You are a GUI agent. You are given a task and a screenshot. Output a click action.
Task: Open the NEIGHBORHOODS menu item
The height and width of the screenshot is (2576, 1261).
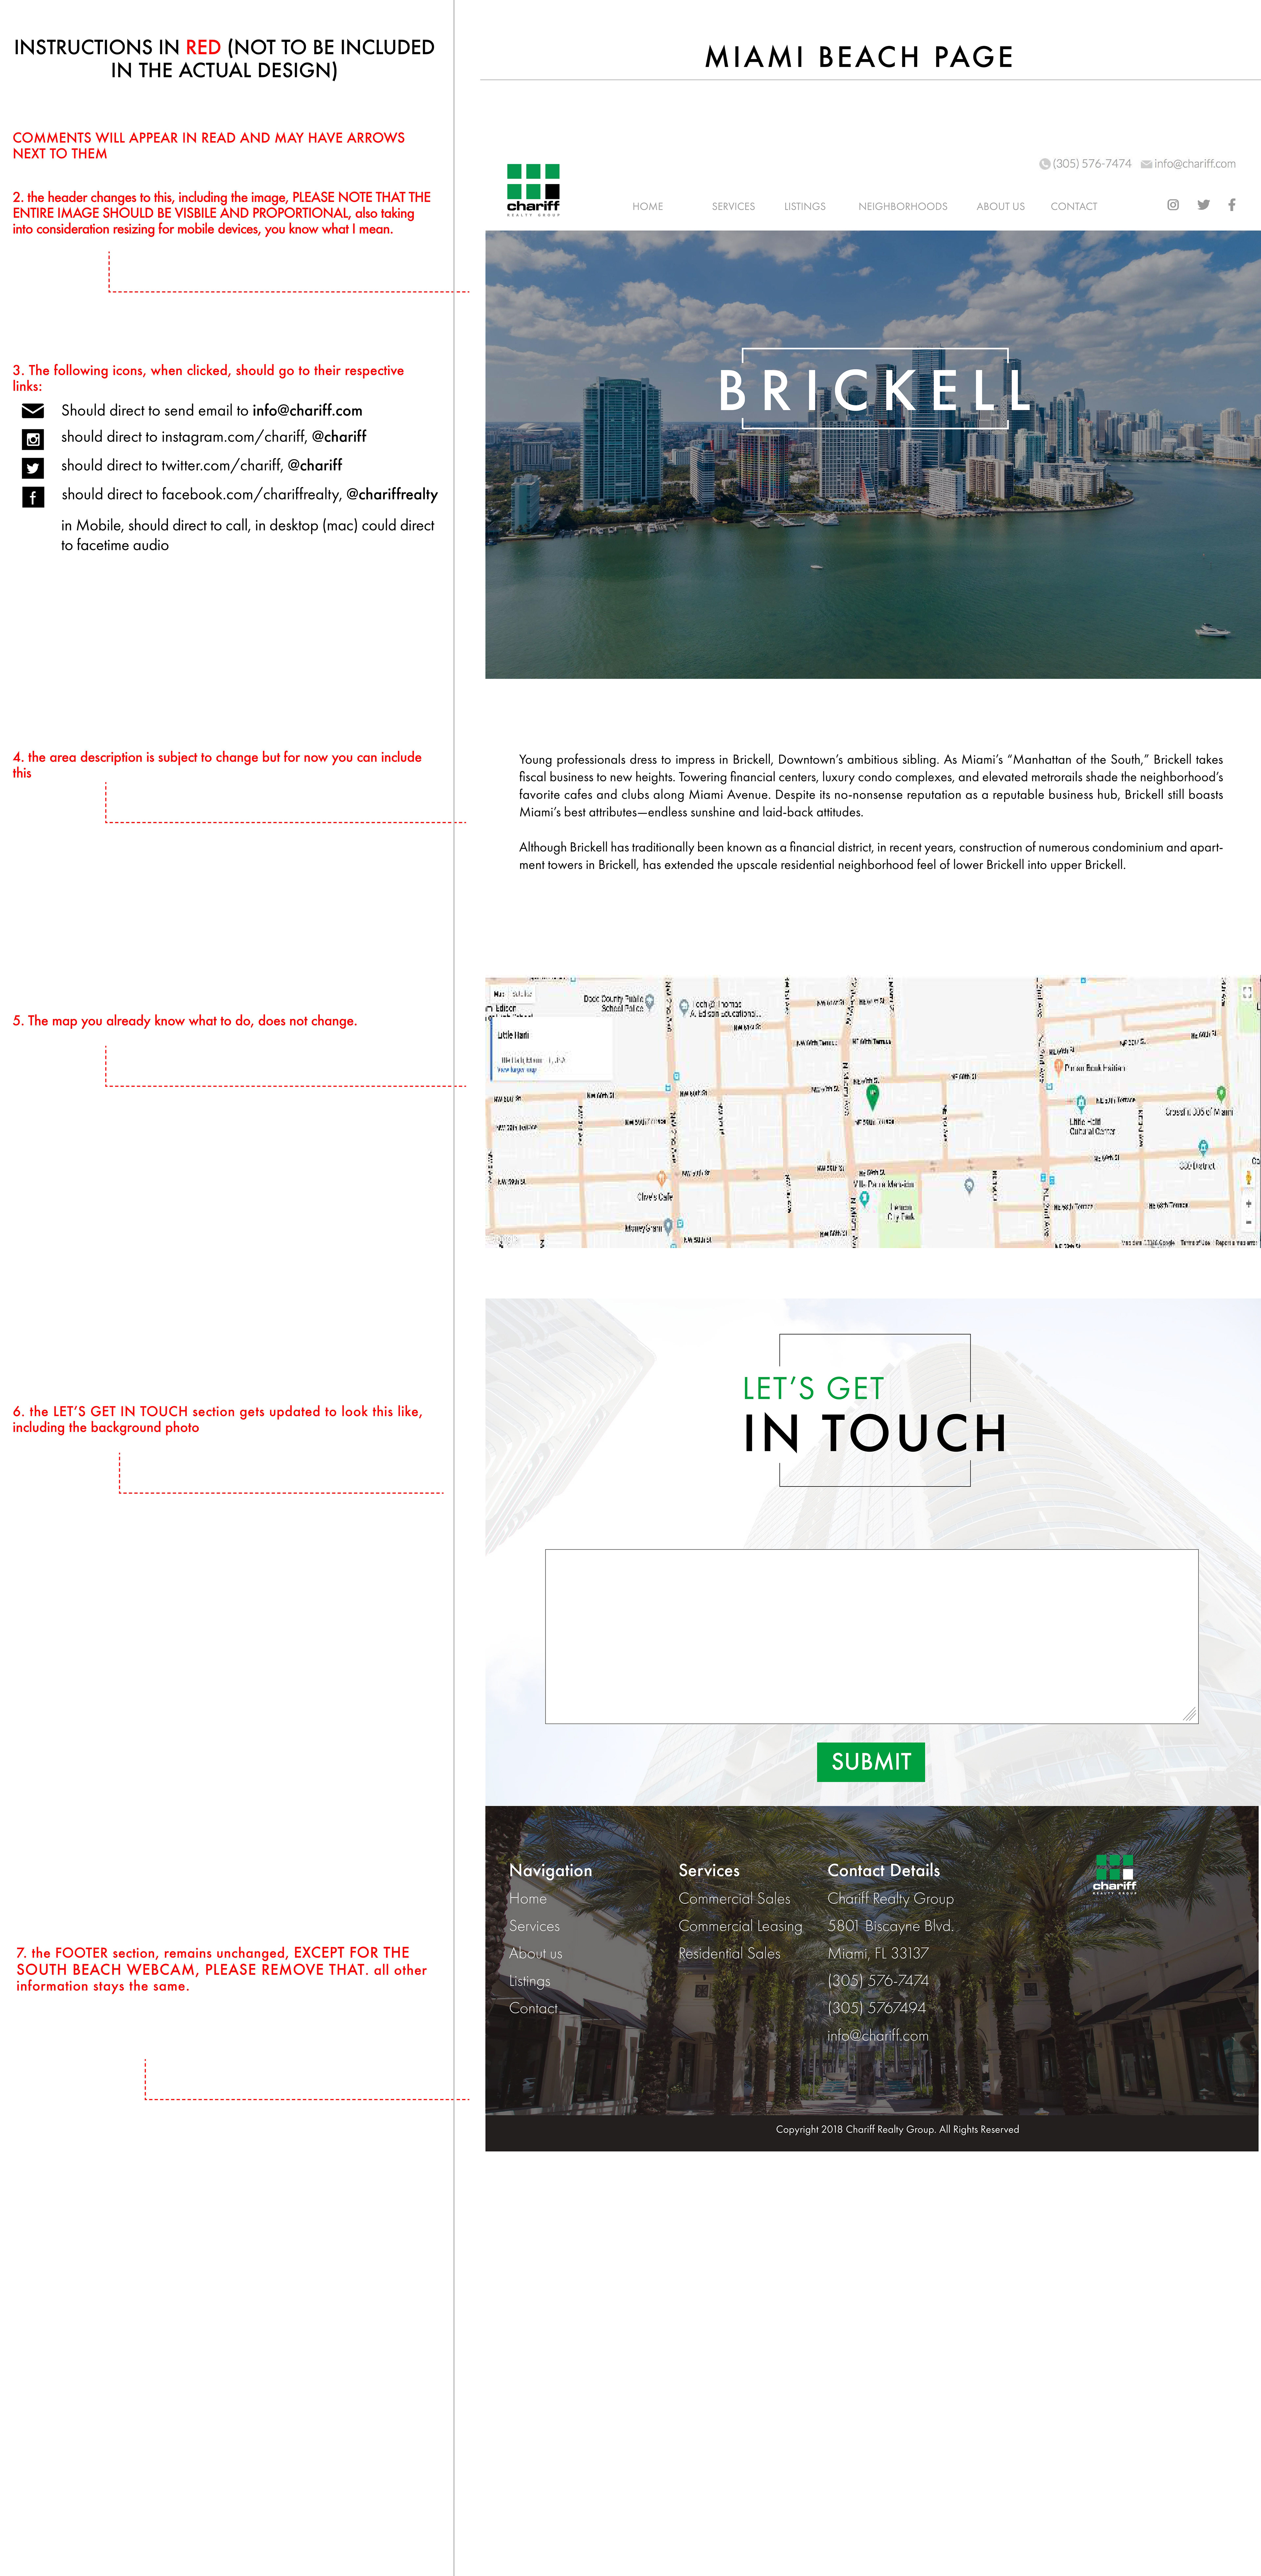click(903, 207)
